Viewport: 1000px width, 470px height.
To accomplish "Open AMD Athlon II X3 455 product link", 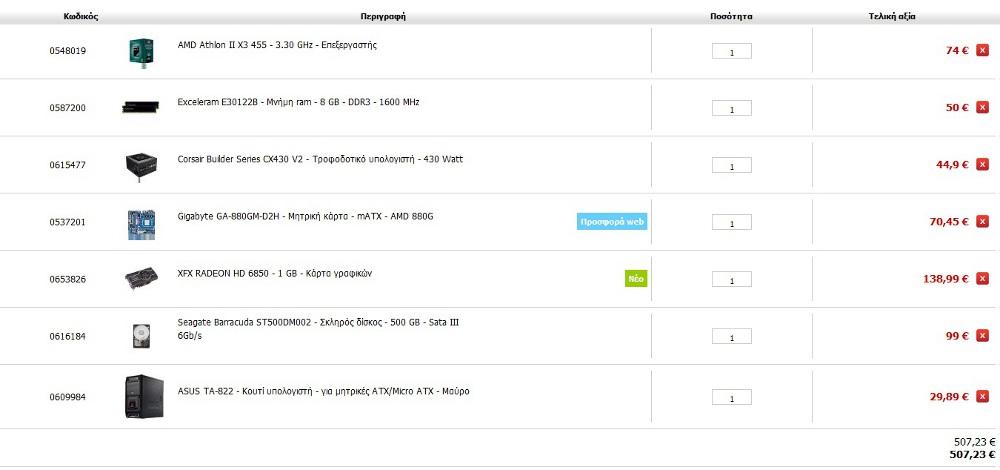I will click(x=277, y=45).
